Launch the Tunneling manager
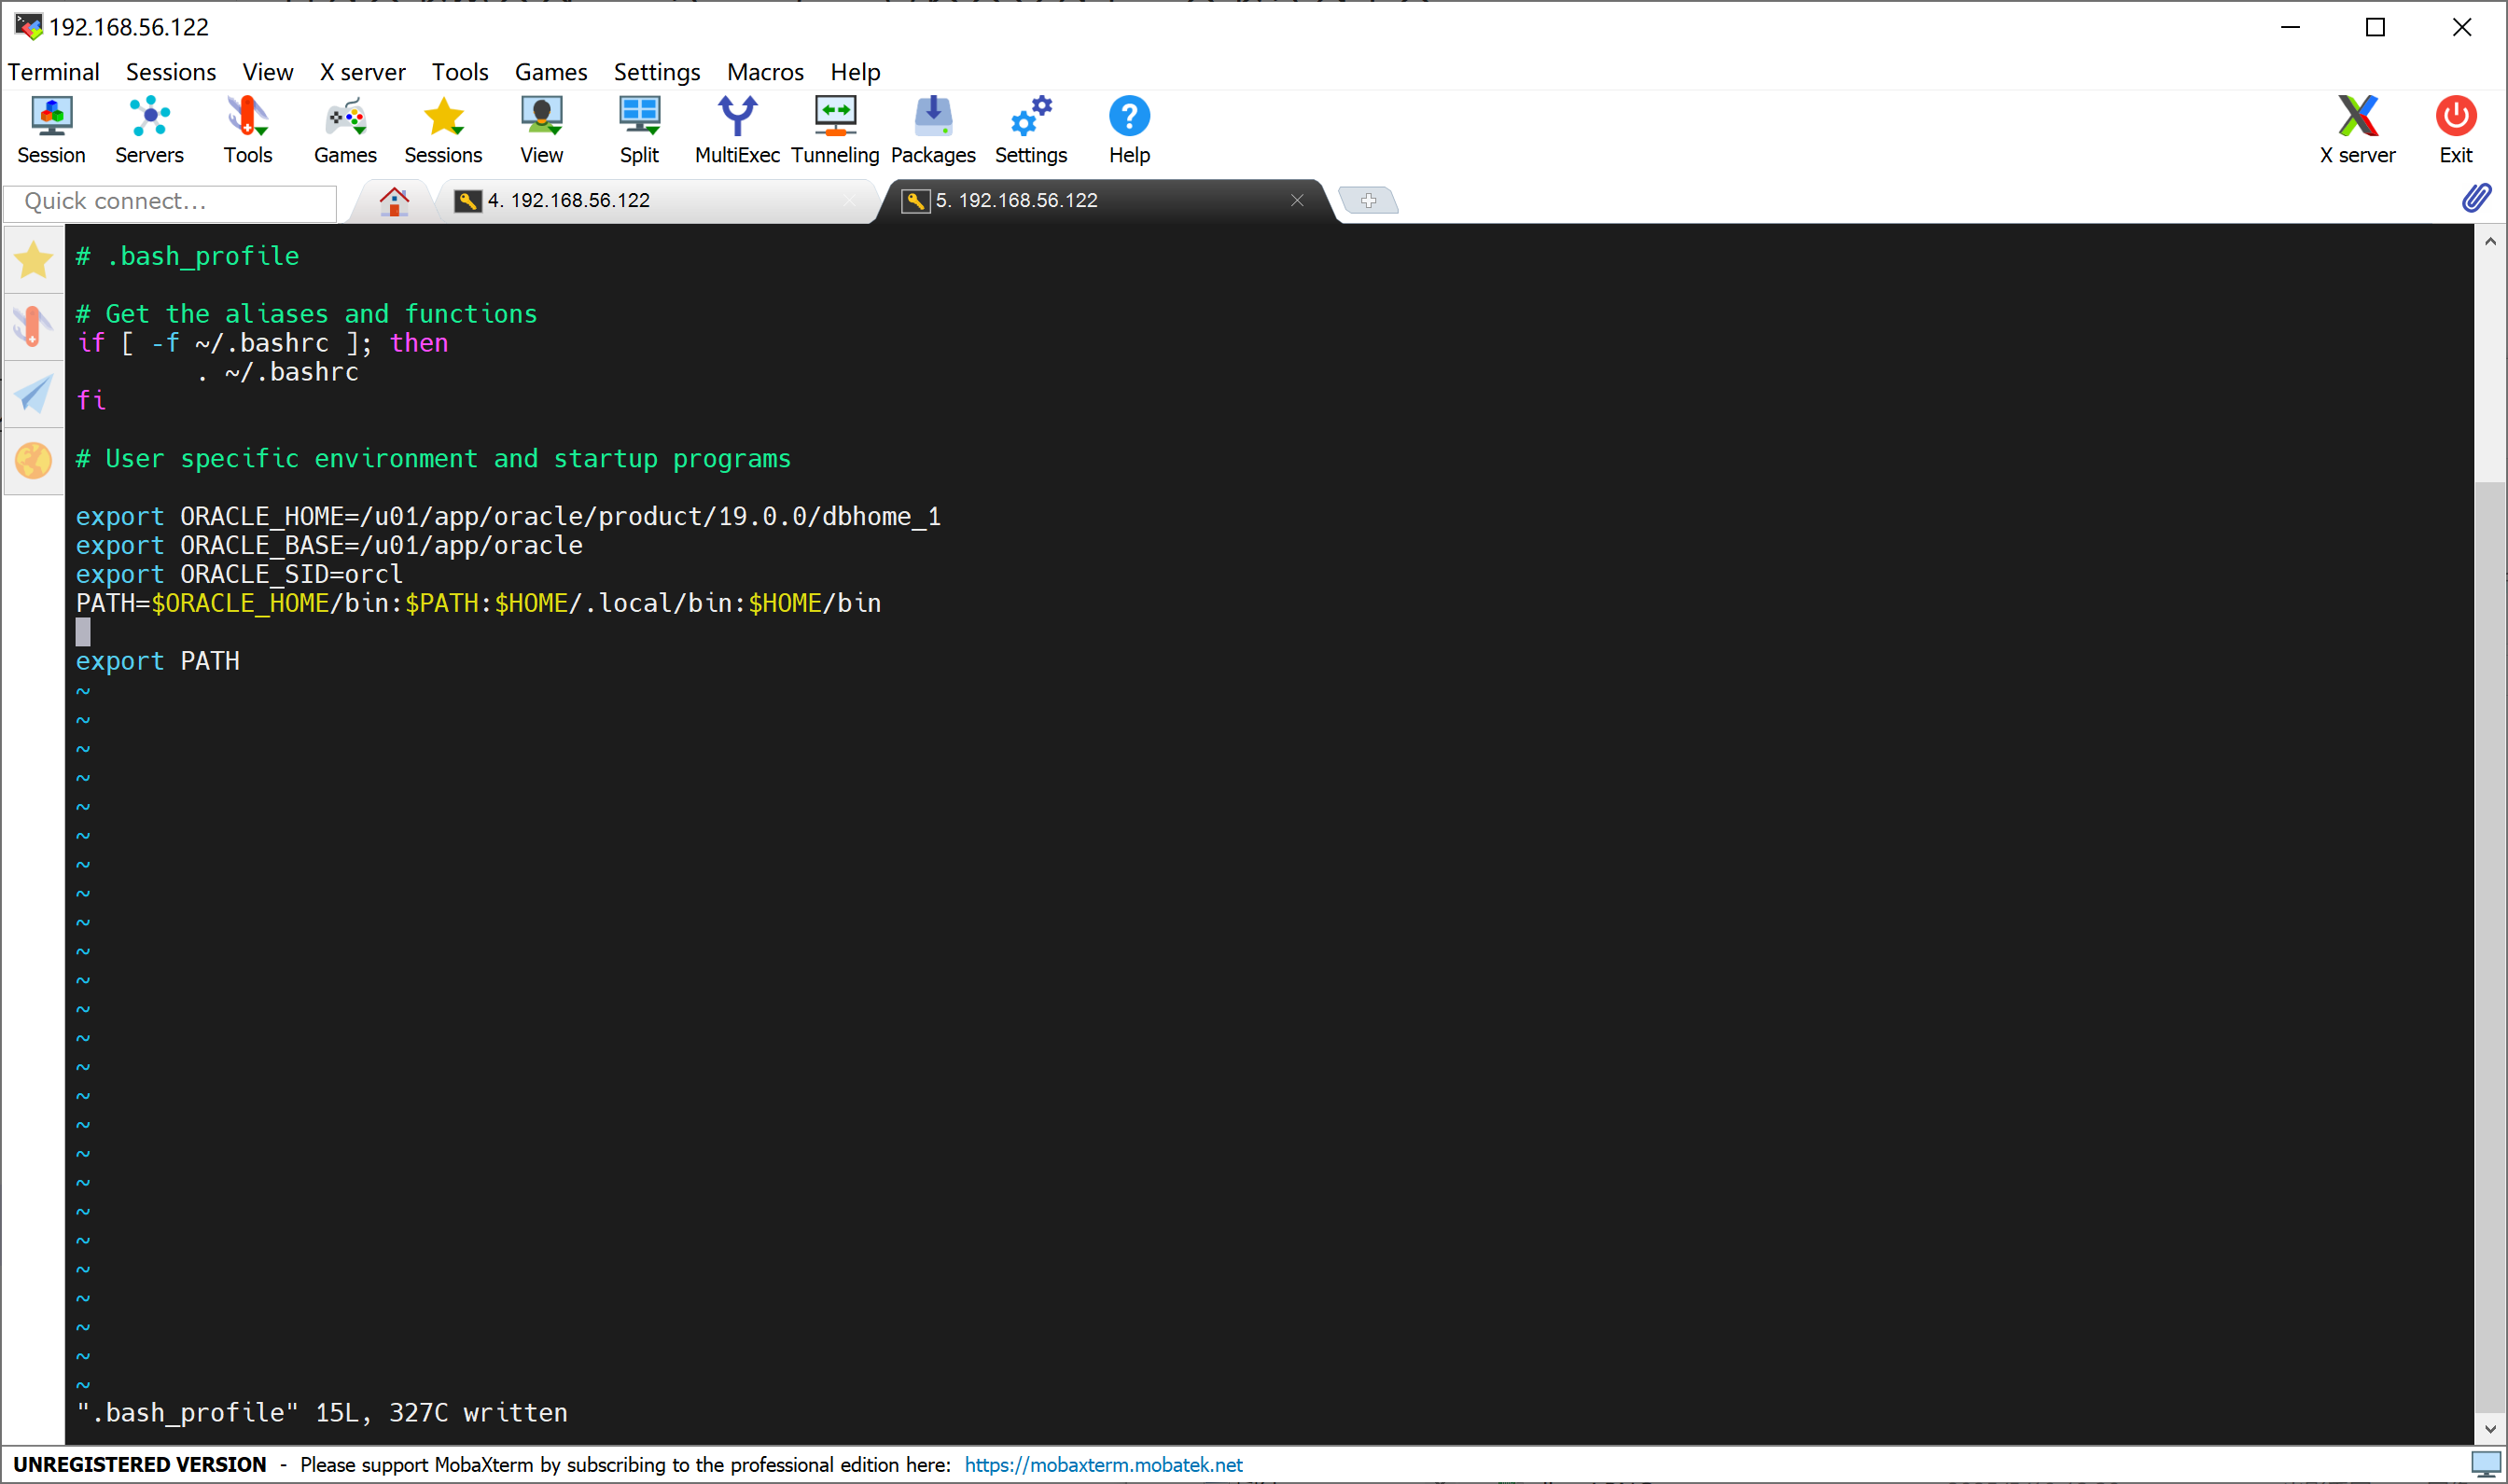2508x1484 pixels. click(x=834, y=129)
